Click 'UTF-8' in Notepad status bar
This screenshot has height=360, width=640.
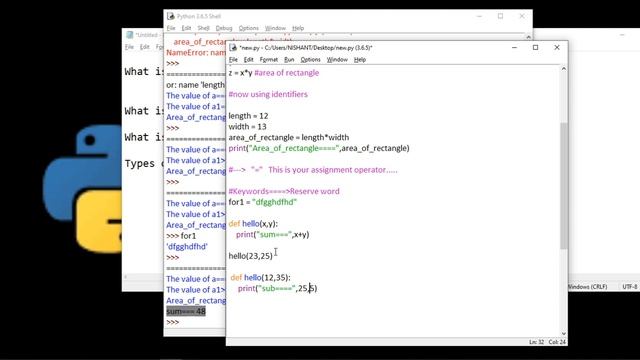click(630, 287)
